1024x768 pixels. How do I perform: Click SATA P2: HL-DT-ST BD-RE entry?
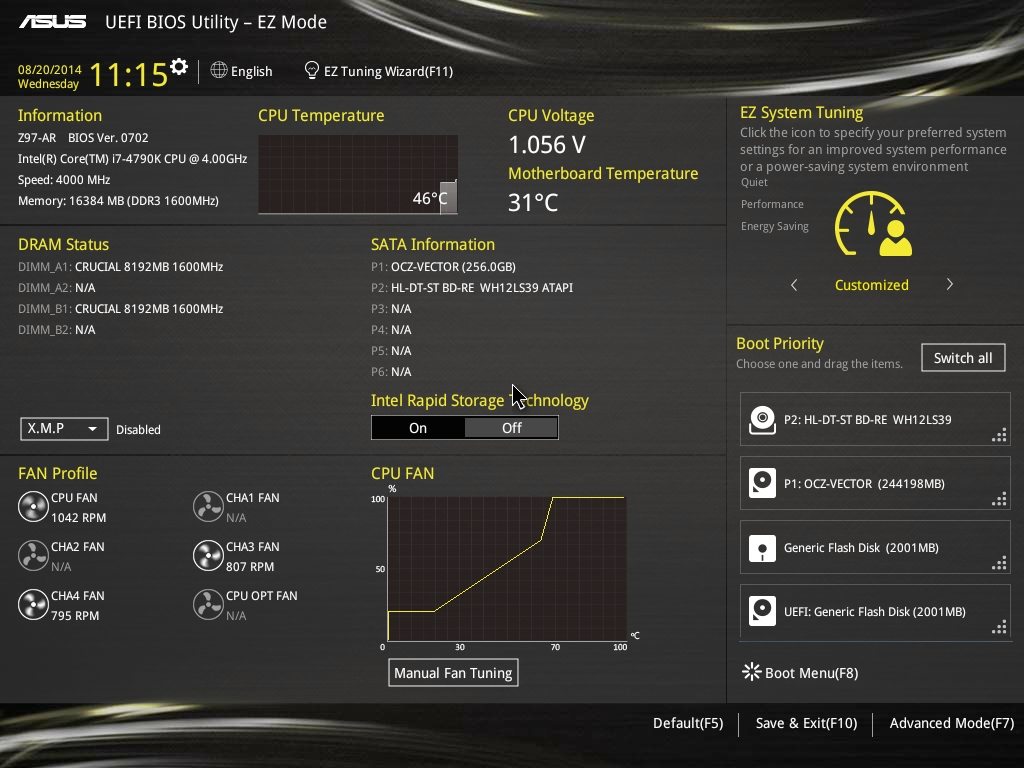472,287
